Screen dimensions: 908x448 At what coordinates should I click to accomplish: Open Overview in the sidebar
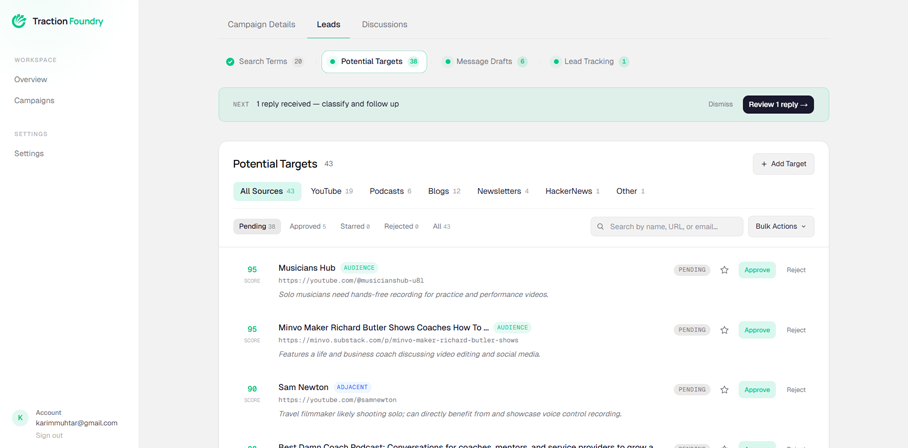(31, 79)
